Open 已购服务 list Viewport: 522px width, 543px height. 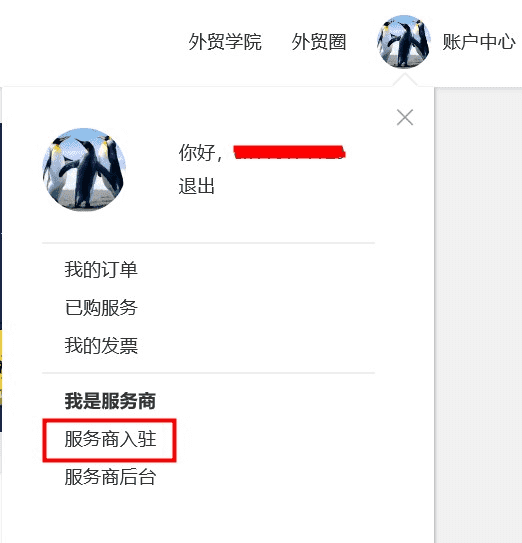coord(101,308)
